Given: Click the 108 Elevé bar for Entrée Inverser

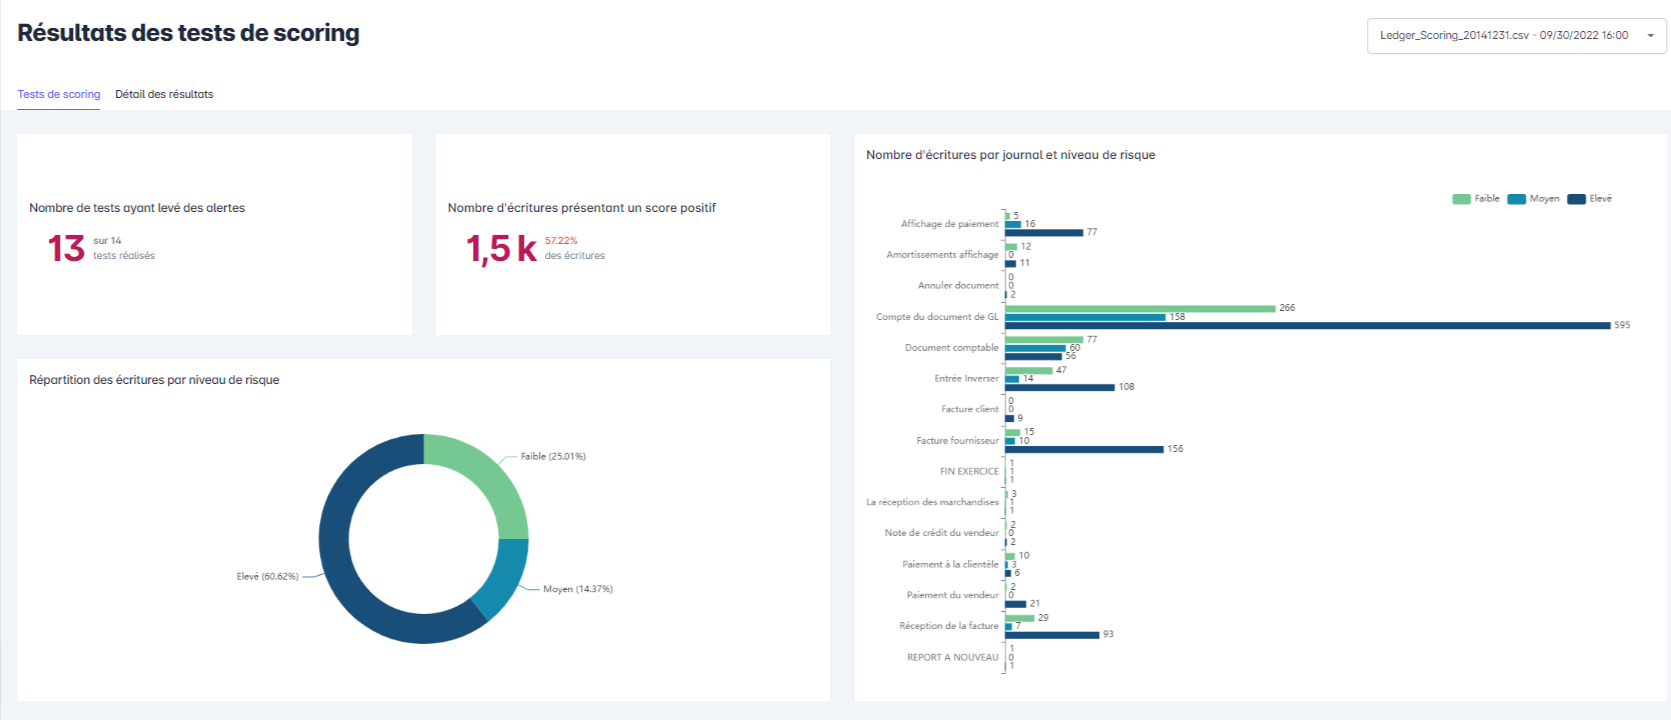Looking at the screenshot, I should point(1060,387).
